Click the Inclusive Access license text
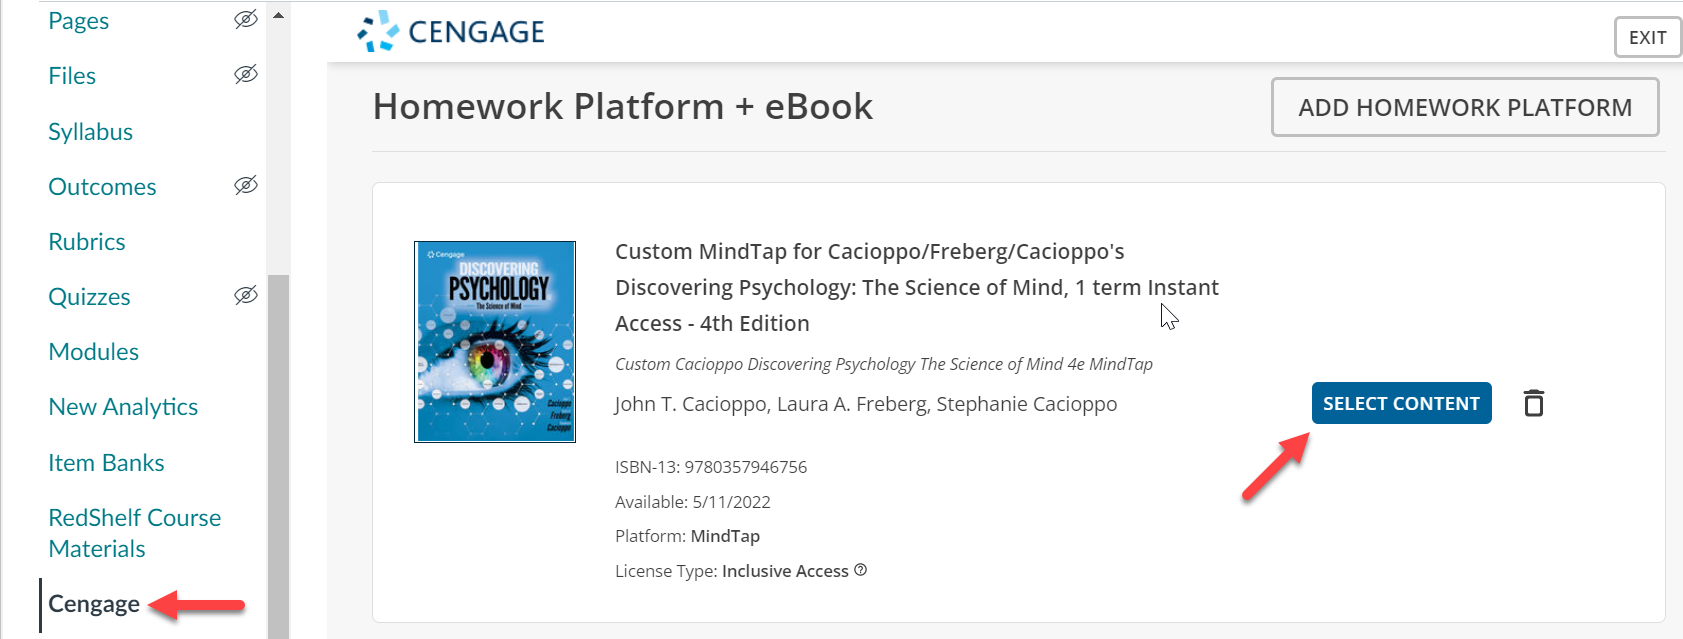Screen dimensions: 1683x639 click(x=785, y=571)
